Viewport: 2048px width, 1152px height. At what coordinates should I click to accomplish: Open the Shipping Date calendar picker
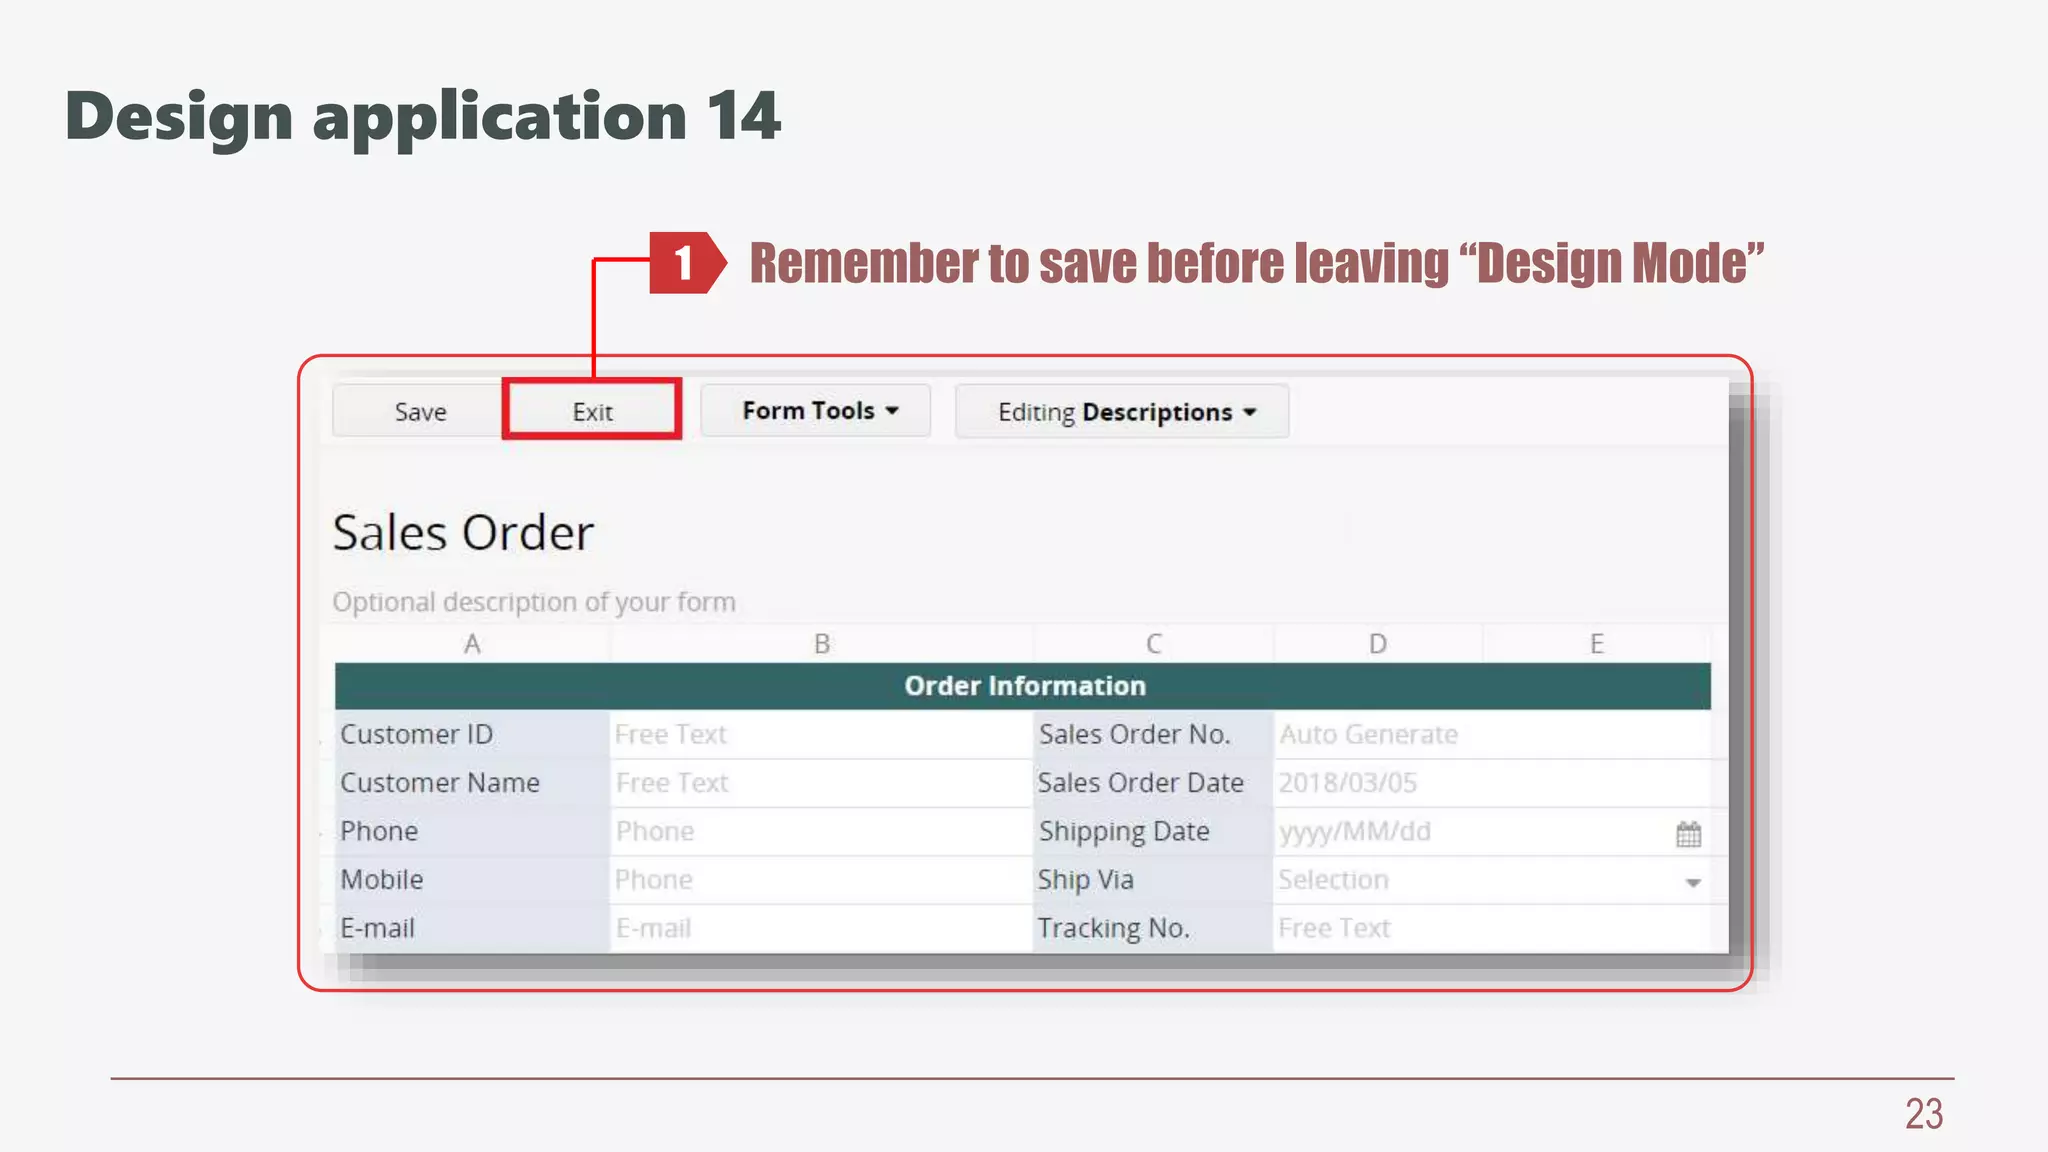1688,833
